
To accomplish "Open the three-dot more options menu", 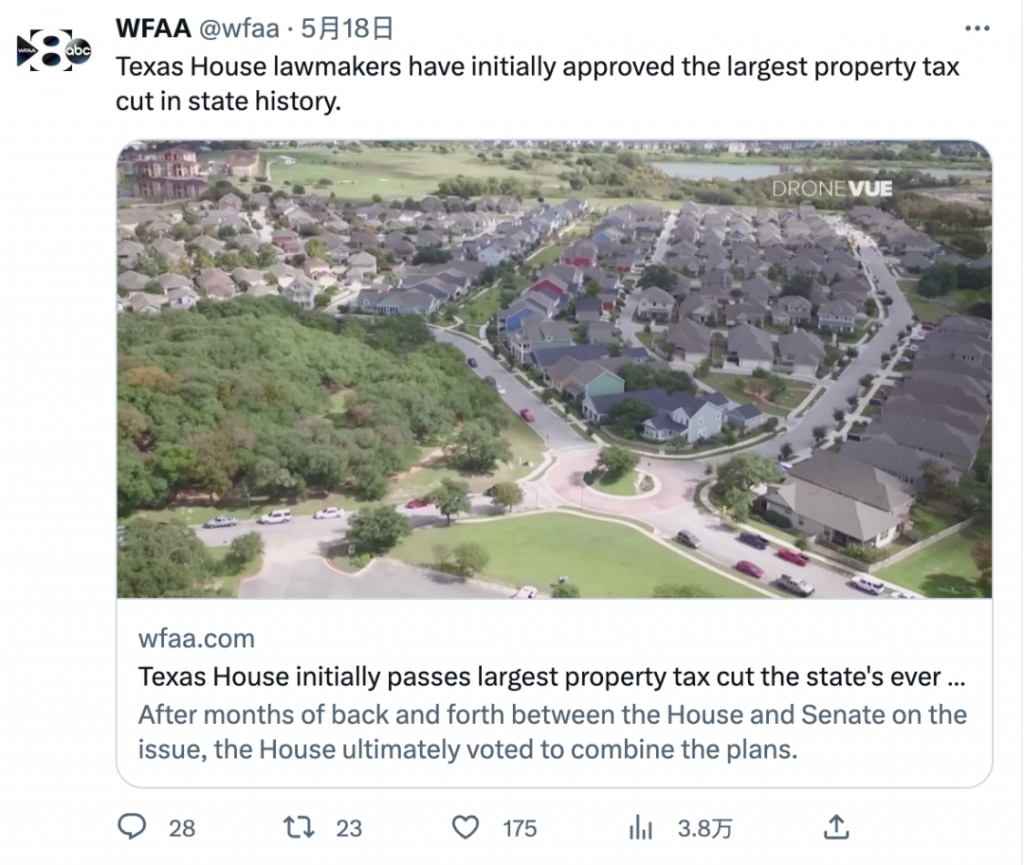I will (x=977, y=28).
